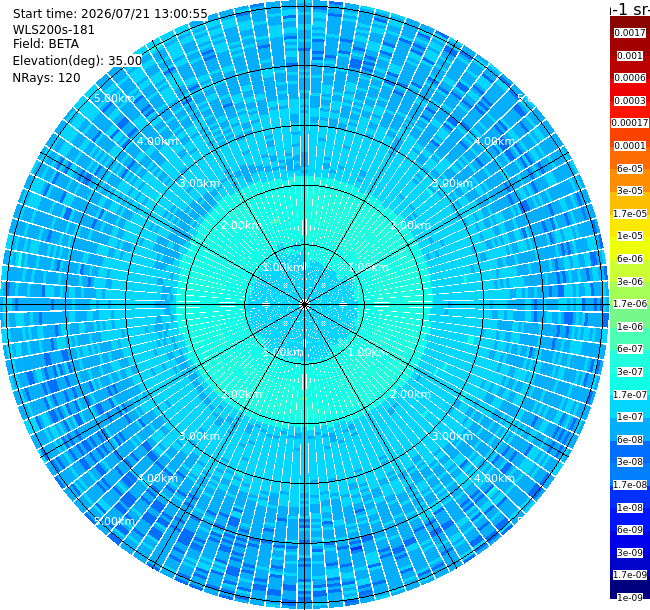
Task: Click the polar plot center origin
Action: [305, 305]
